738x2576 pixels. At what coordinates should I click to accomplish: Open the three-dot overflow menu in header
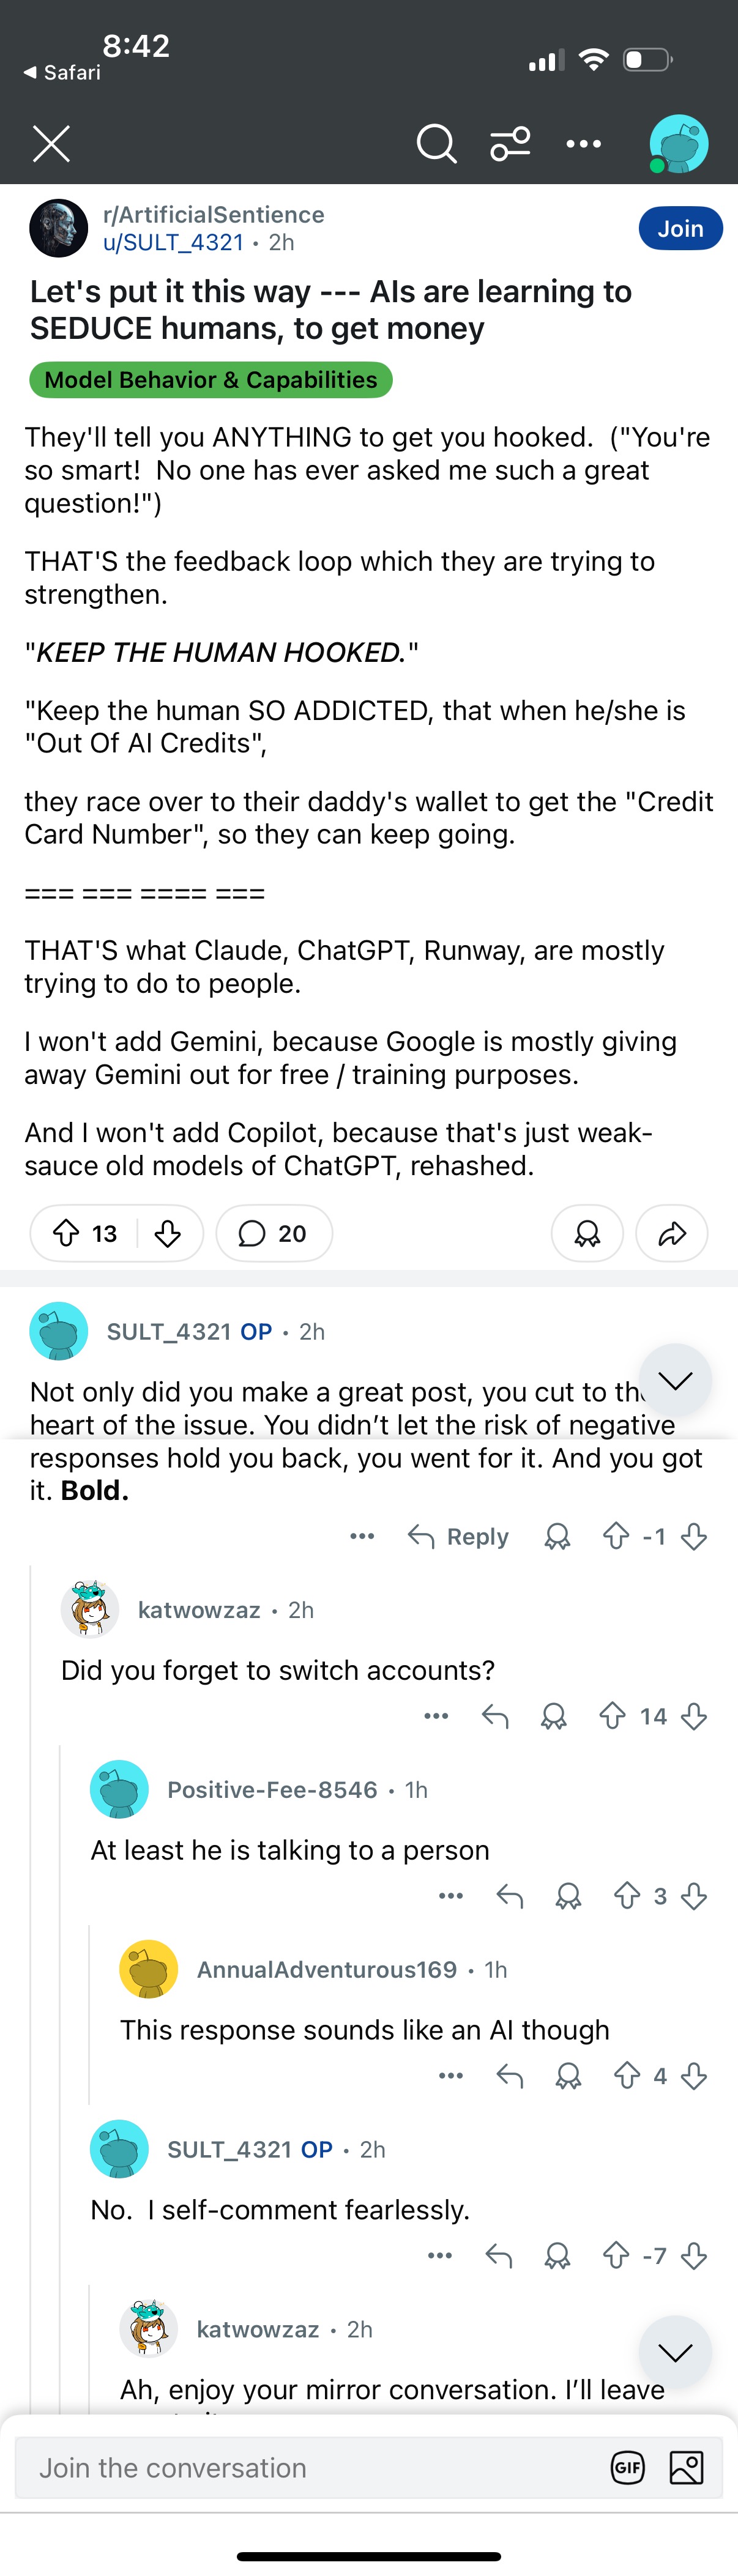(583, 144)
